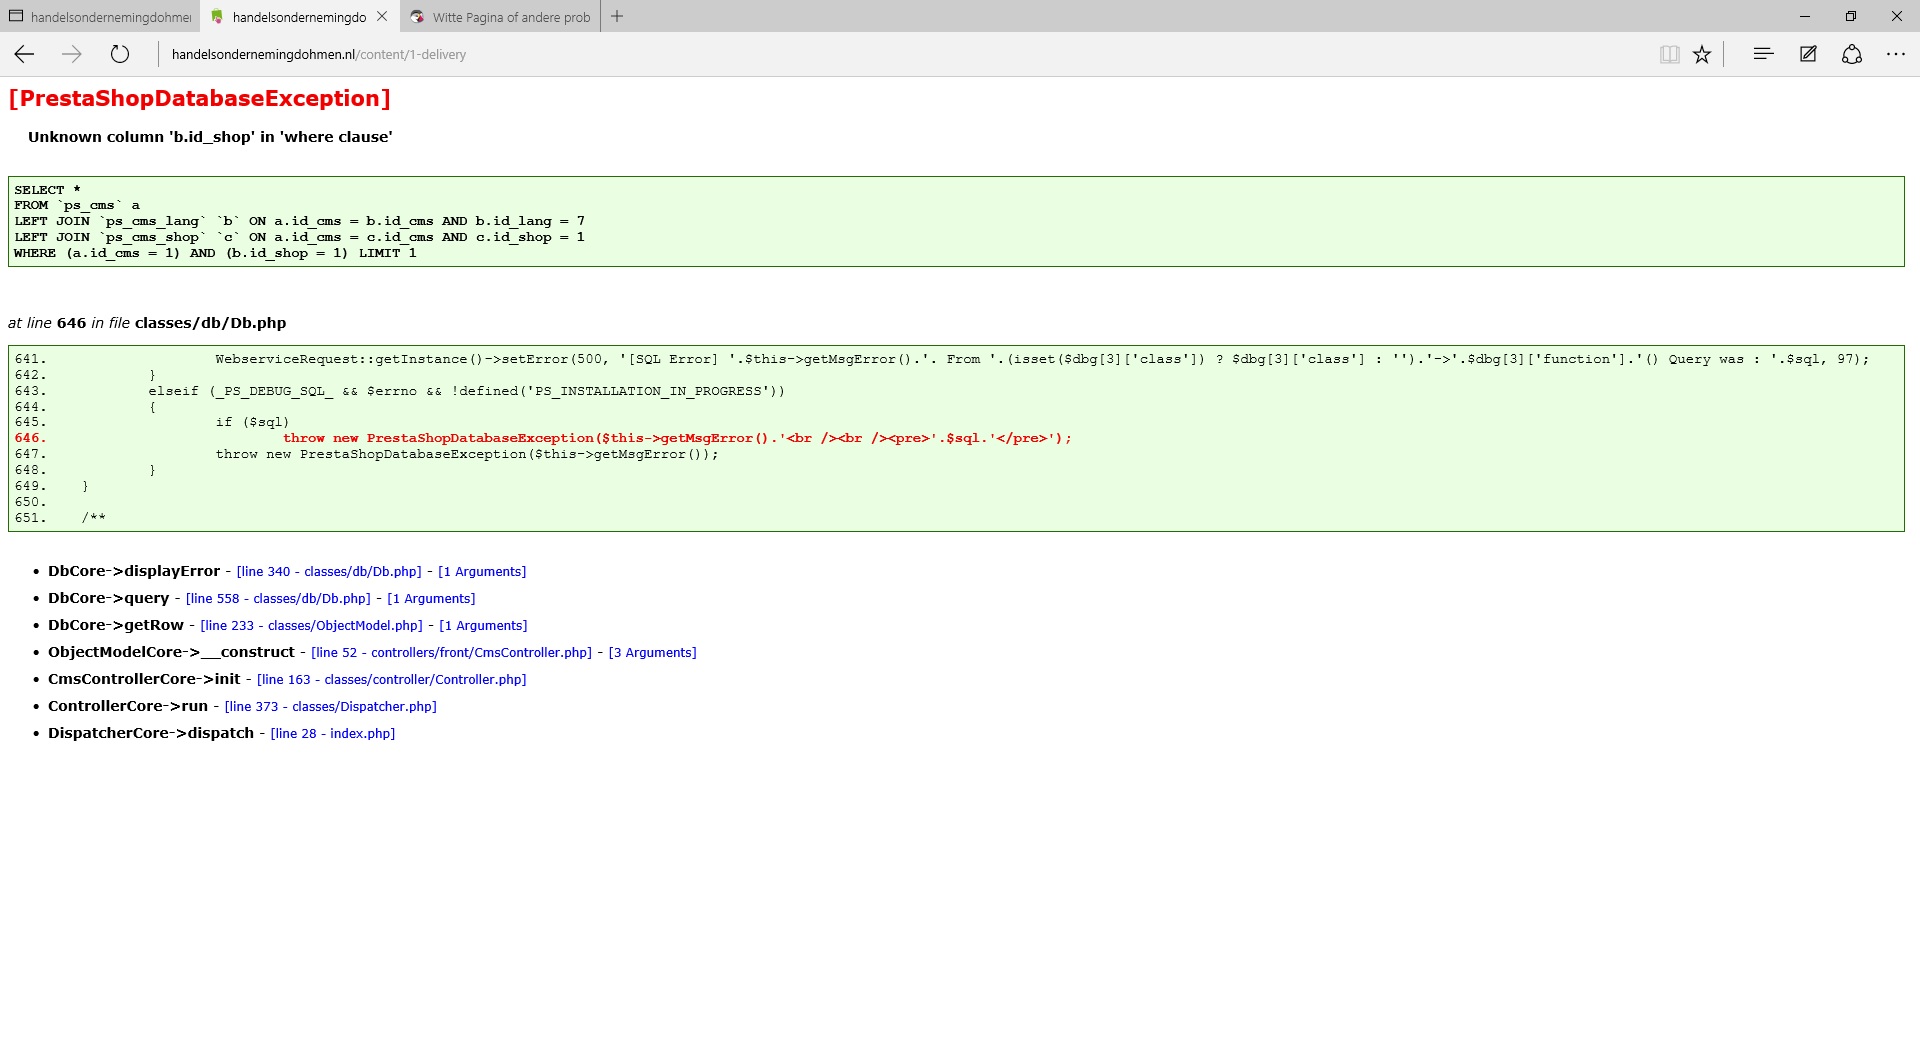Open line 373 classes/Dispatcher.php link
The height and width of the screenshot is (1040, 1920).
point(331,707)
